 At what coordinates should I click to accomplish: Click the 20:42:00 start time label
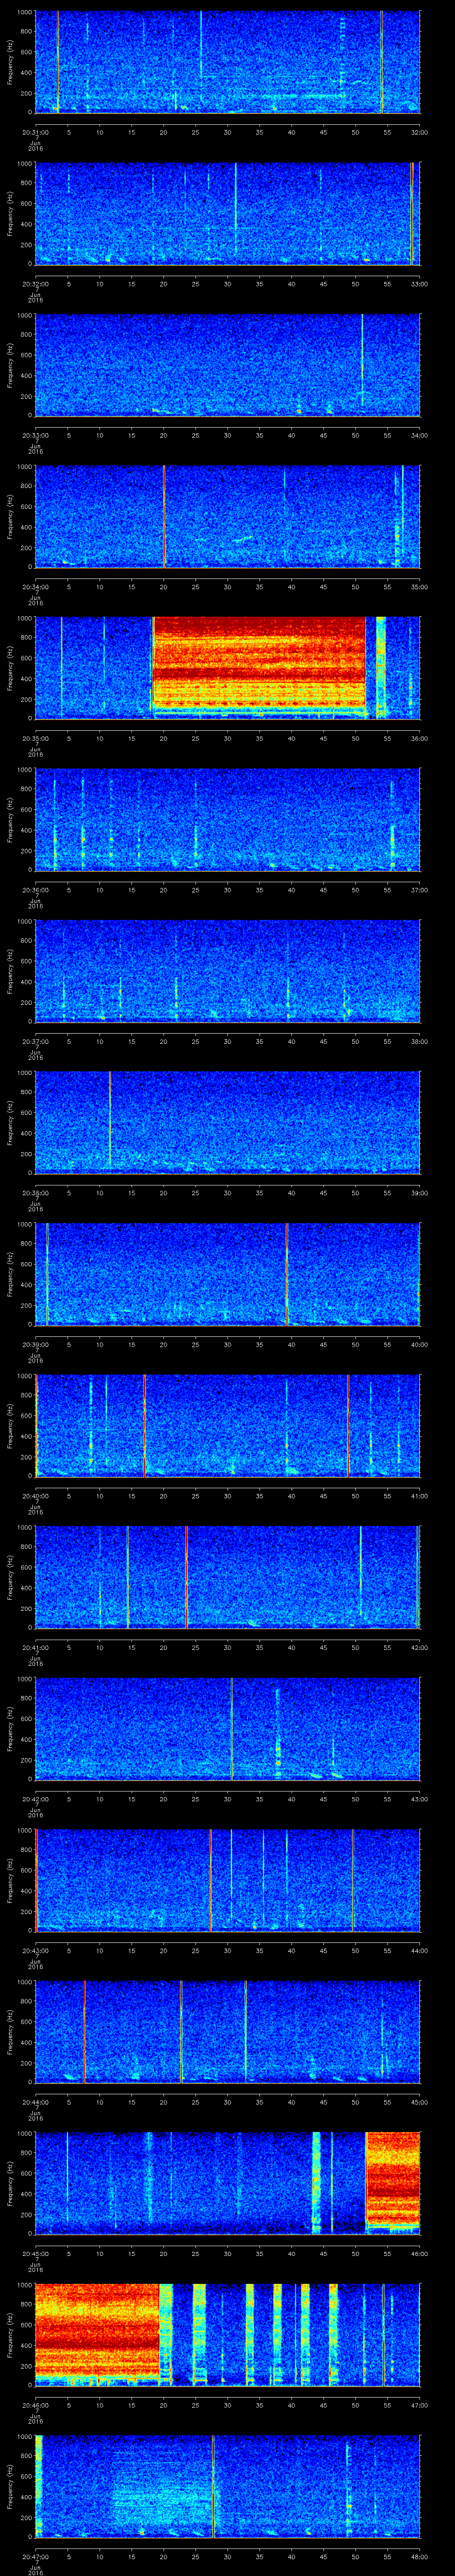pos(36,1799)
